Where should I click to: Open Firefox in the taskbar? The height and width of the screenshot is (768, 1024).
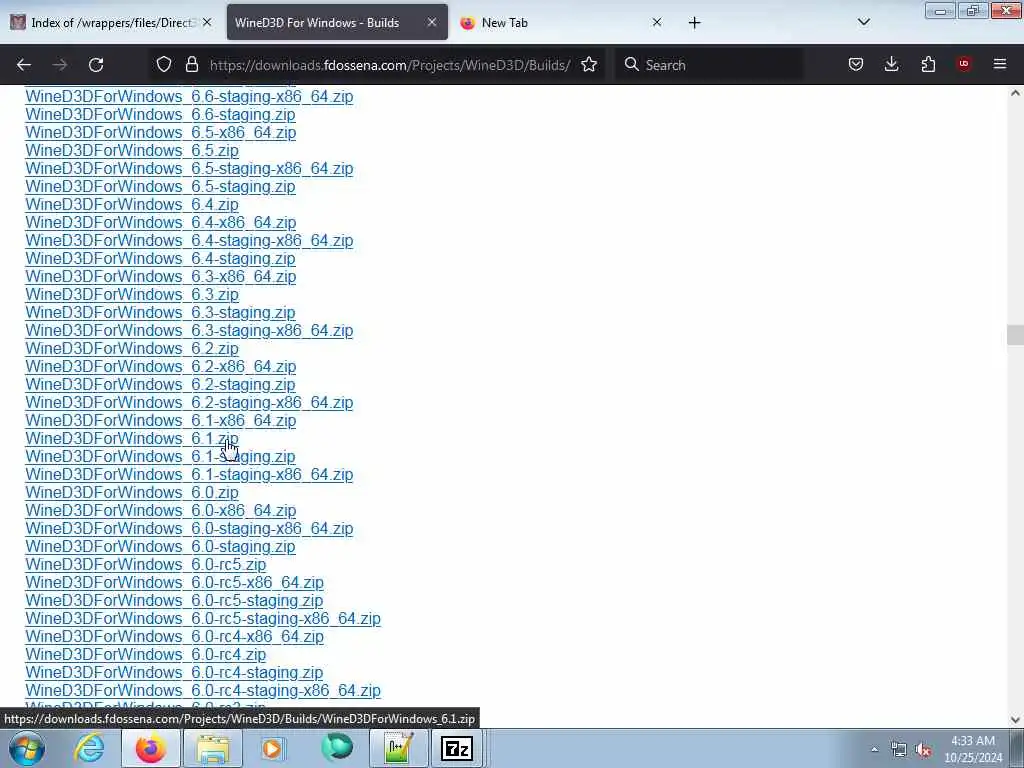point(151,748)
